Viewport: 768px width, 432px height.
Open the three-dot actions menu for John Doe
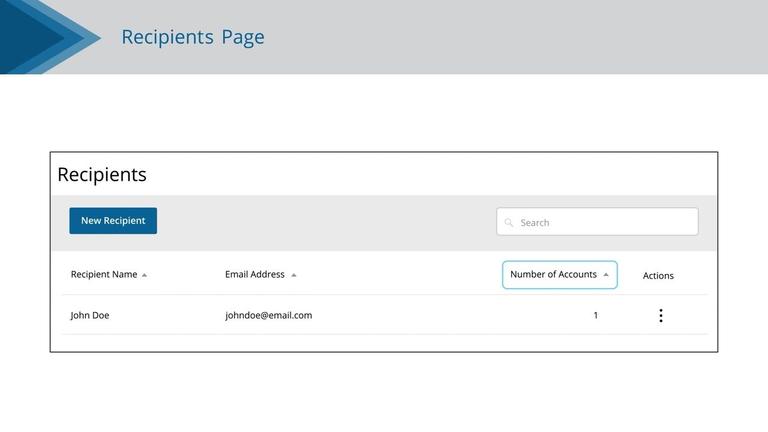661,315
